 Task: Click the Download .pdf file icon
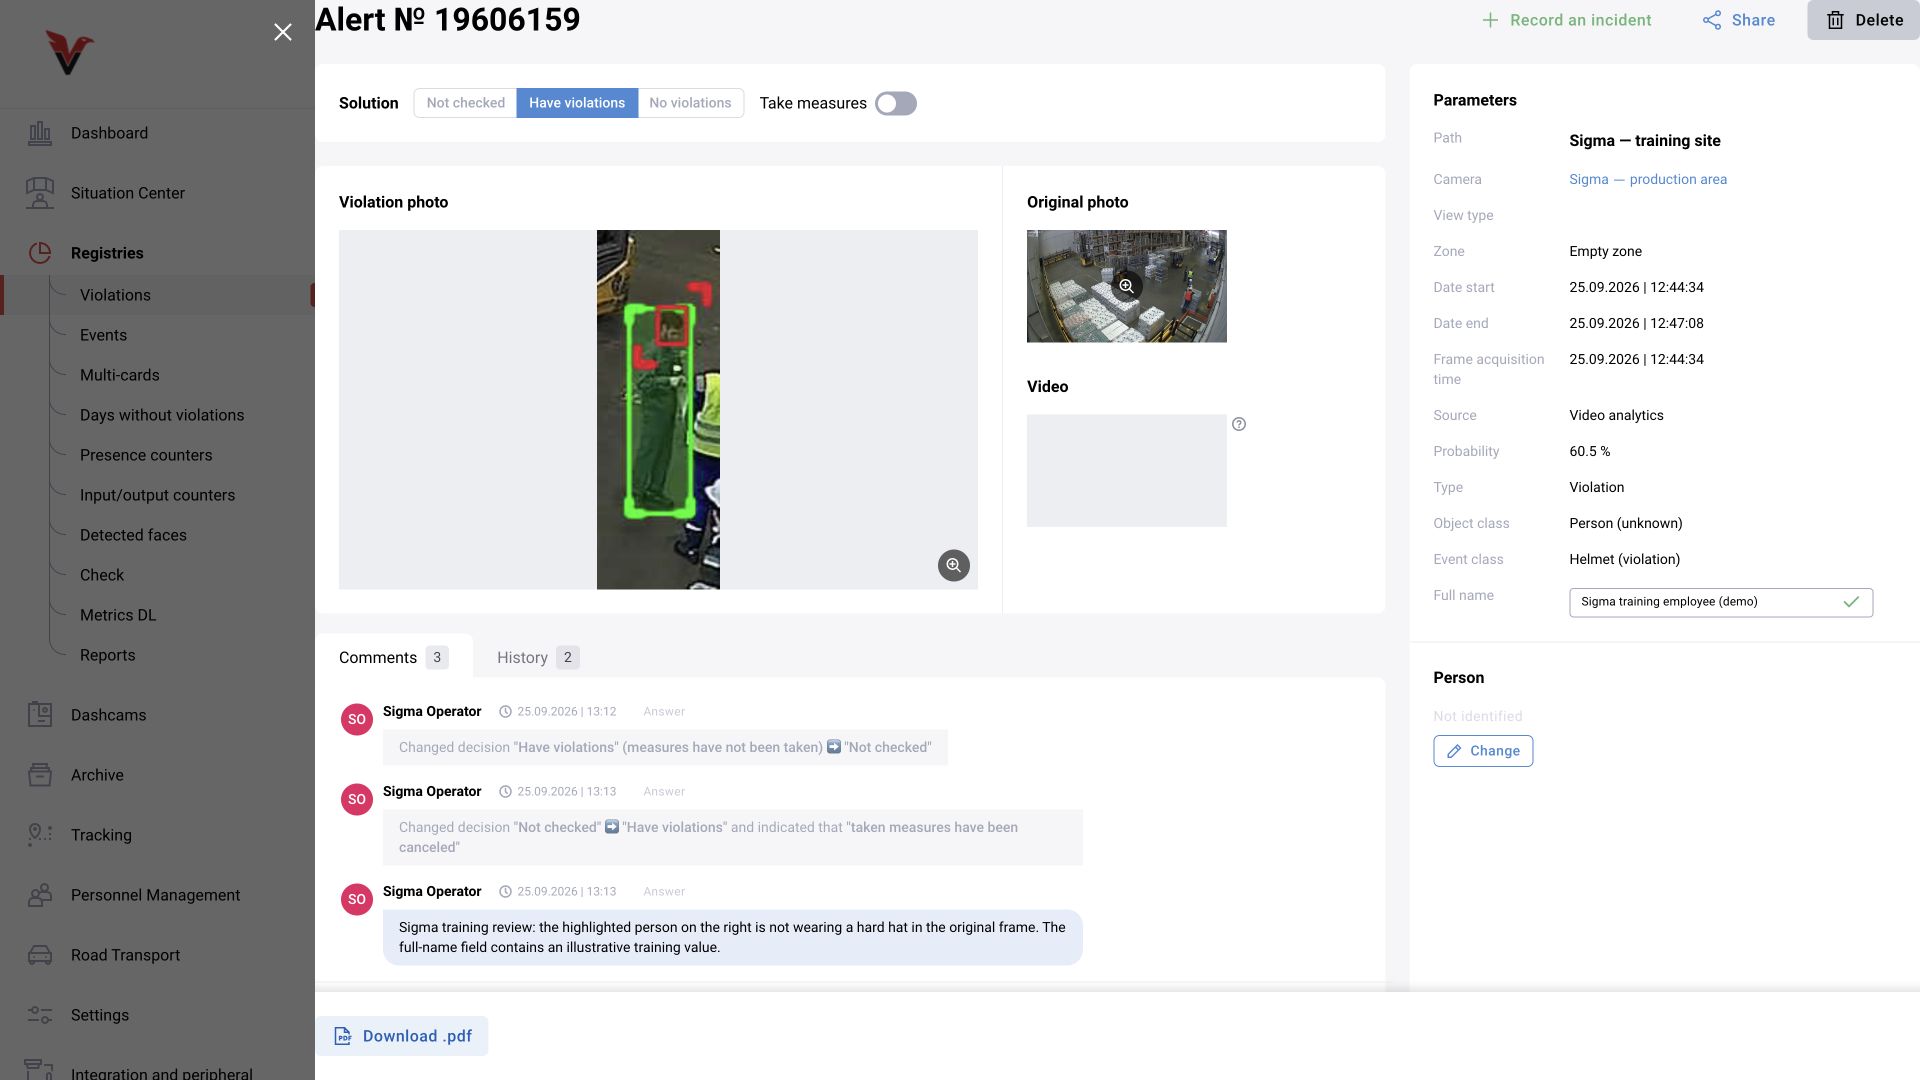pos(343,1036)
